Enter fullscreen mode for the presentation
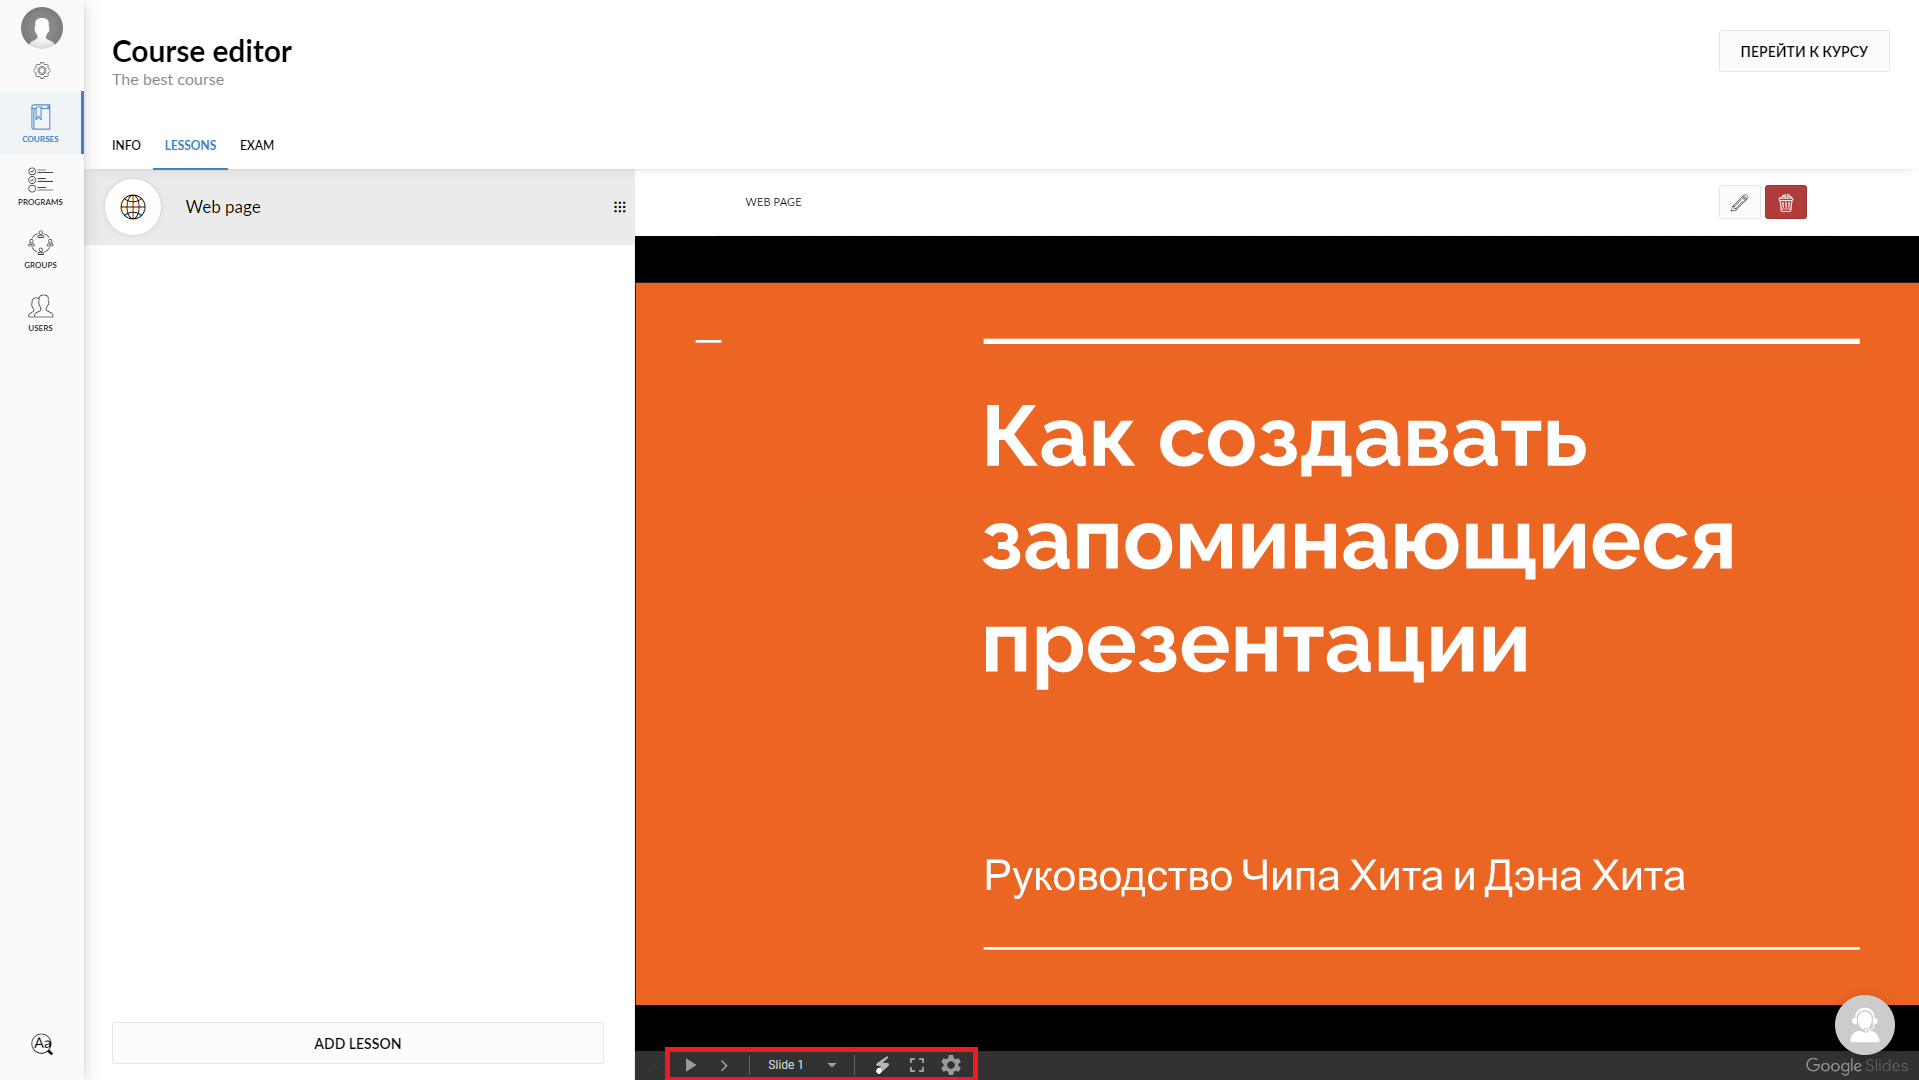1919x1080 pixels. [916, 1065]
